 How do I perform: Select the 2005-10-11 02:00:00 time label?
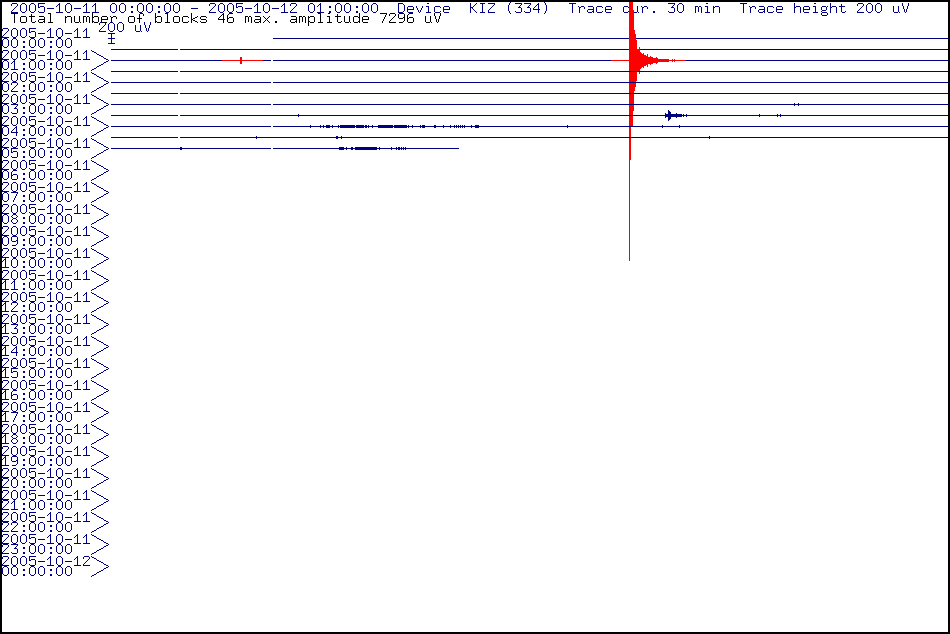pyautogui.click(x=45, y=82)
